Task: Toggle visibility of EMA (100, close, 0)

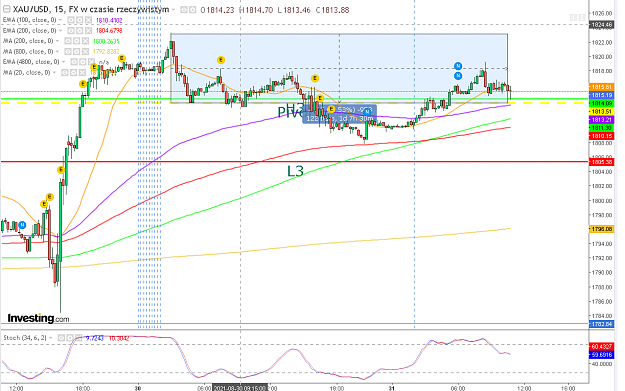Action: tap(71, 20)
